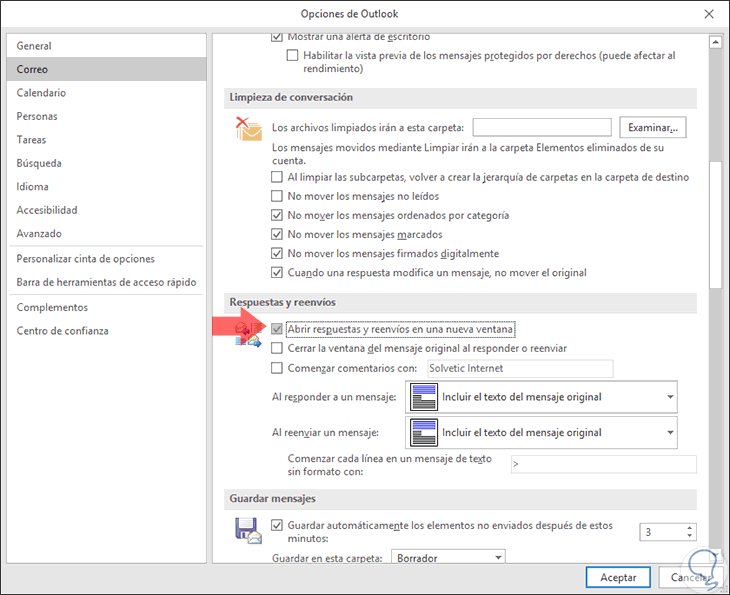This screenshot has width=730, height=595.
Task: Click the vertical scrollbar thumb
Action: [715, 225]
